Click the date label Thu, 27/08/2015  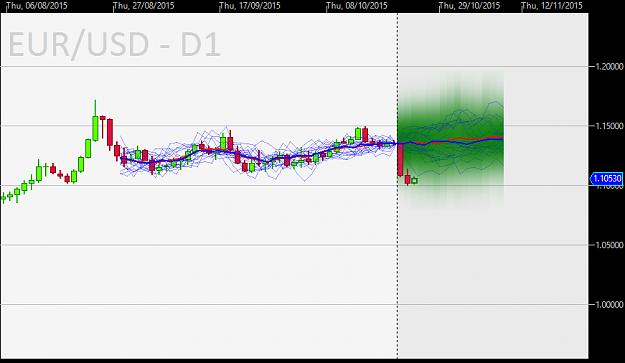tap(144, 6)
